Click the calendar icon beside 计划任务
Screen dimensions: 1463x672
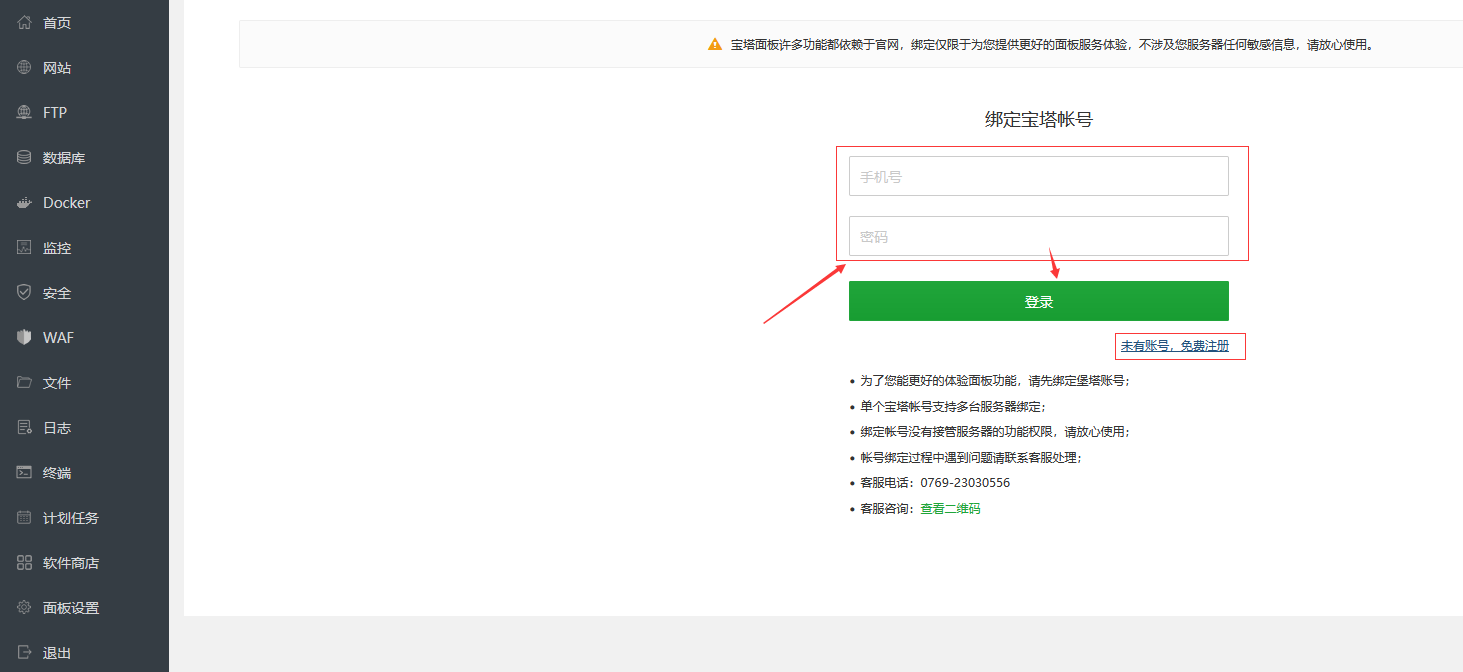pos(25,517)
